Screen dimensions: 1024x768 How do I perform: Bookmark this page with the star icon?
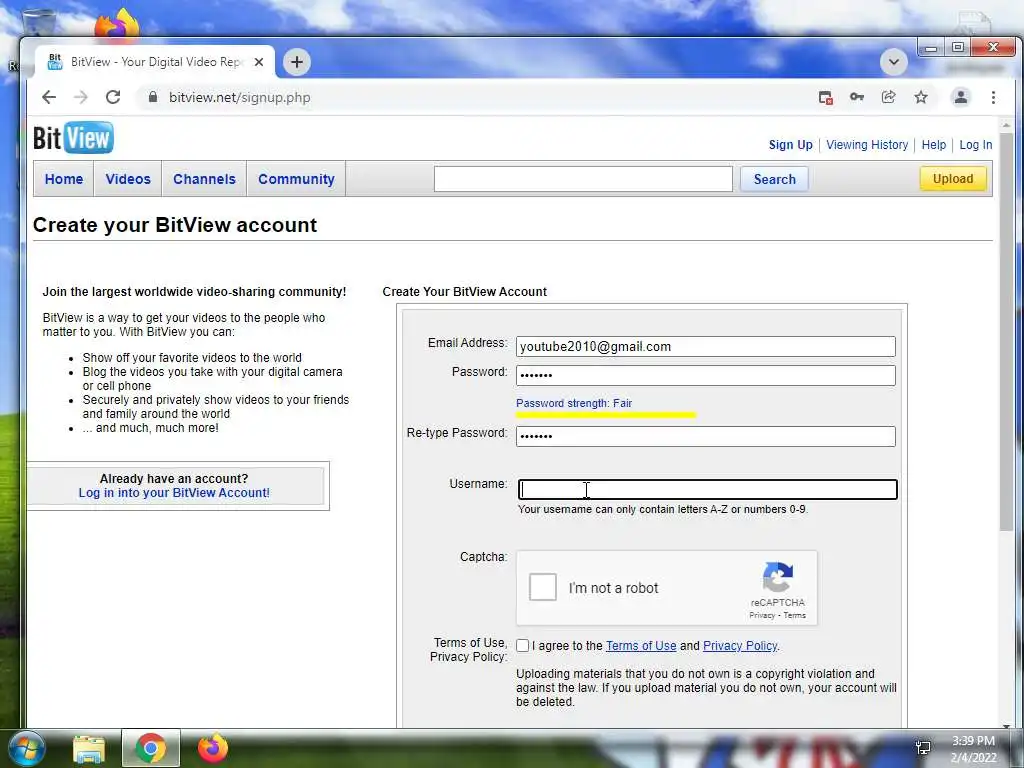click(921, 97)
